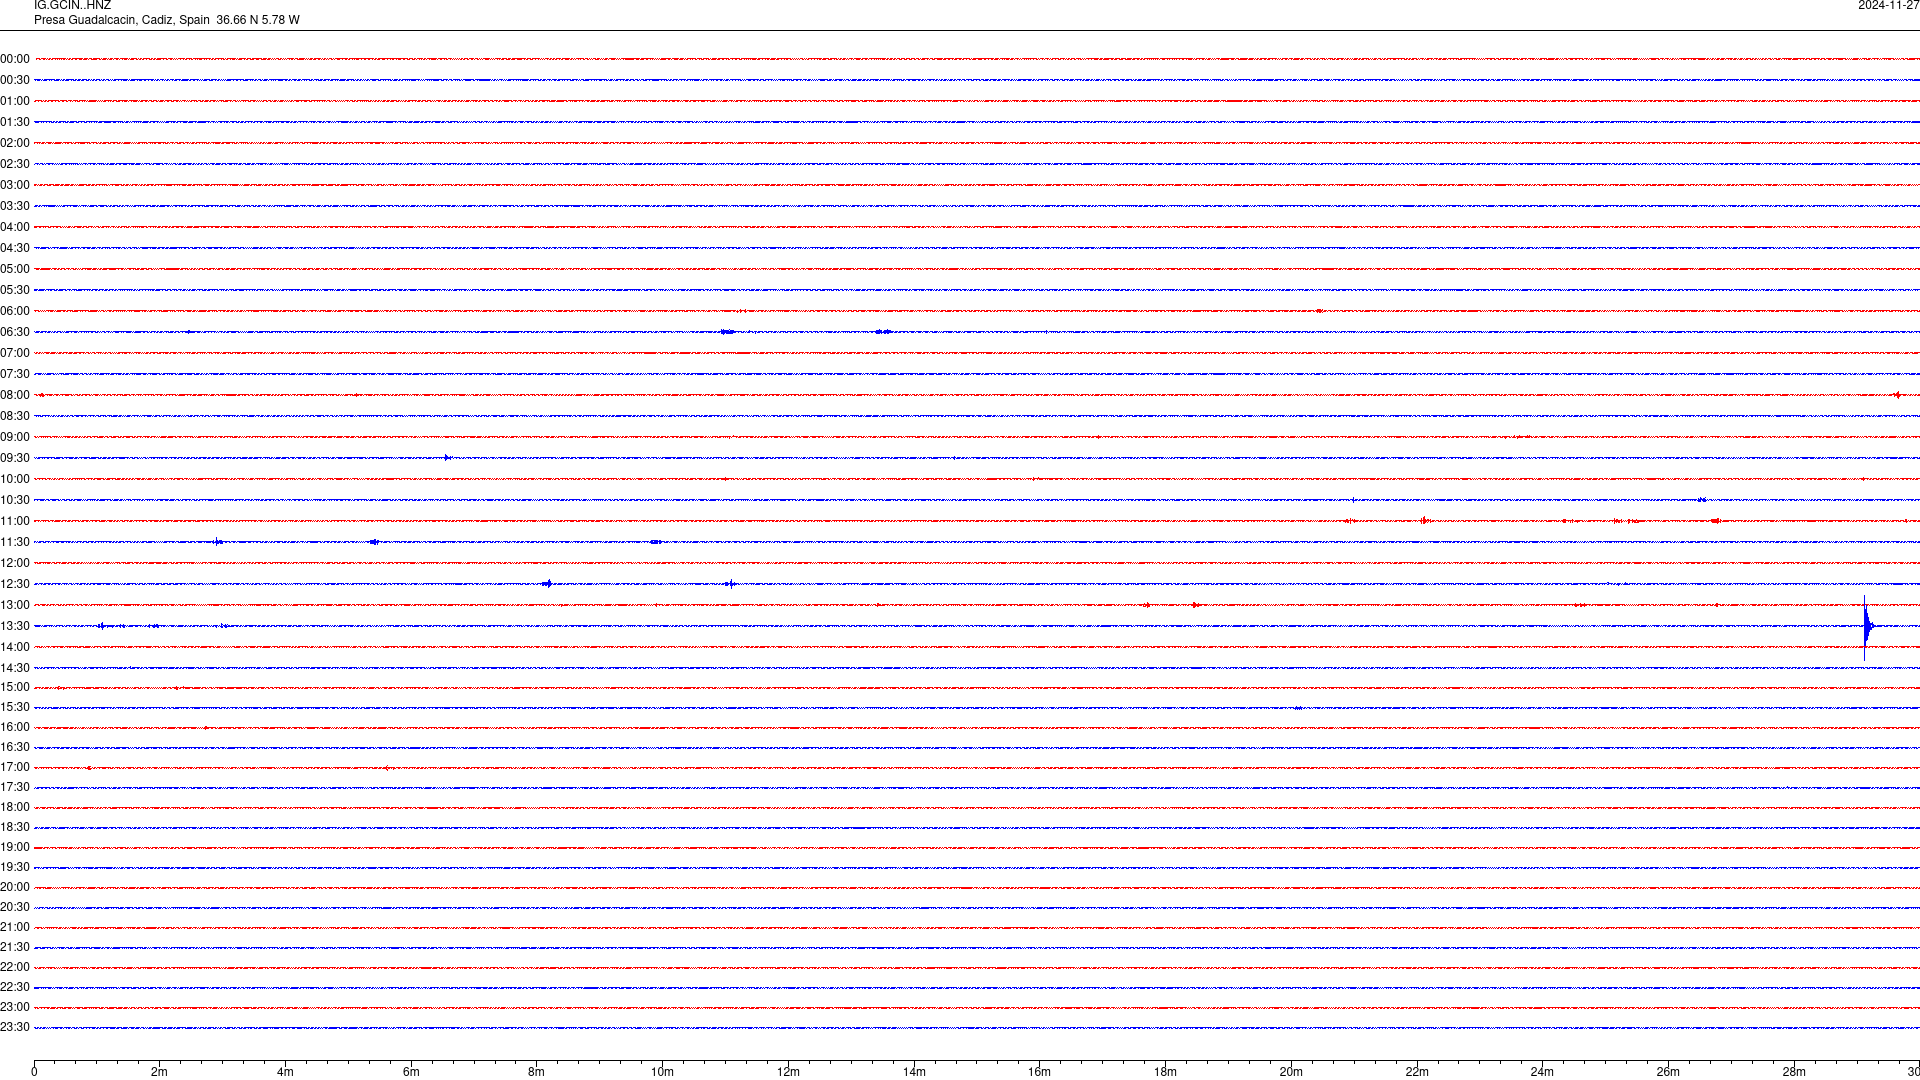This screenshot has height=1080, width=1920.
Task: Click the 00:00 row time label
Action: coord(15,59)
